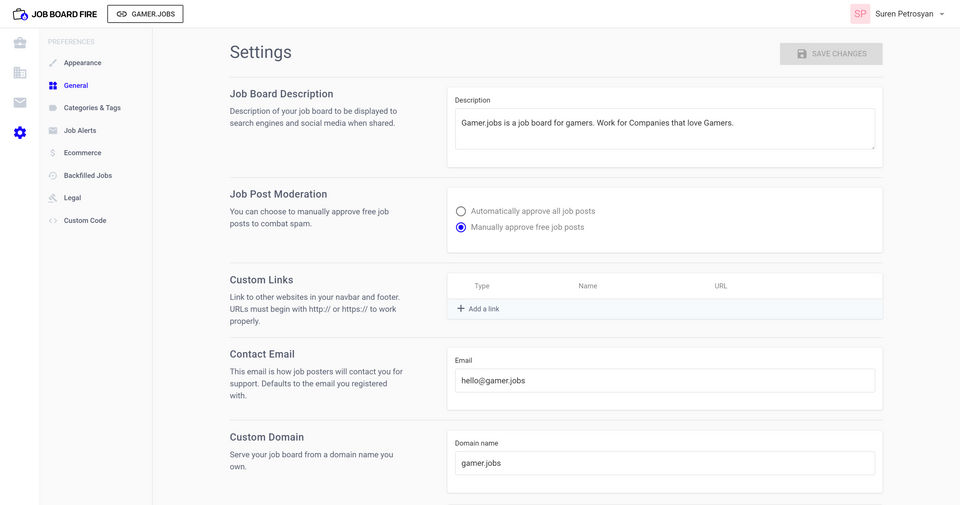
Task: Focus the Domain name input field
Action: tap(664, 463)
